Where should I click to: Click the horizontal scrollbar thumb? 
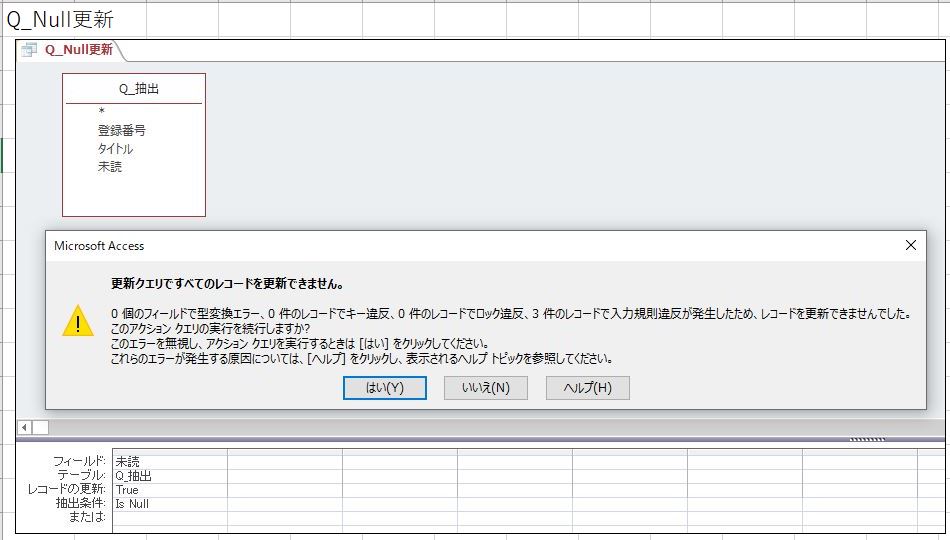click(40, 427)
